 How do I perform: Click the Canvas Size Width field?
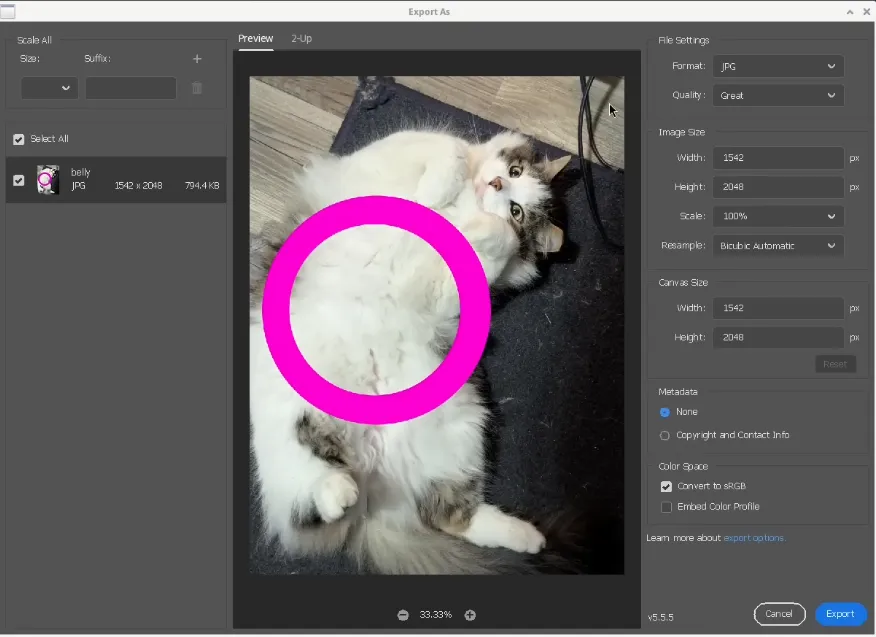tap(778, 308)
